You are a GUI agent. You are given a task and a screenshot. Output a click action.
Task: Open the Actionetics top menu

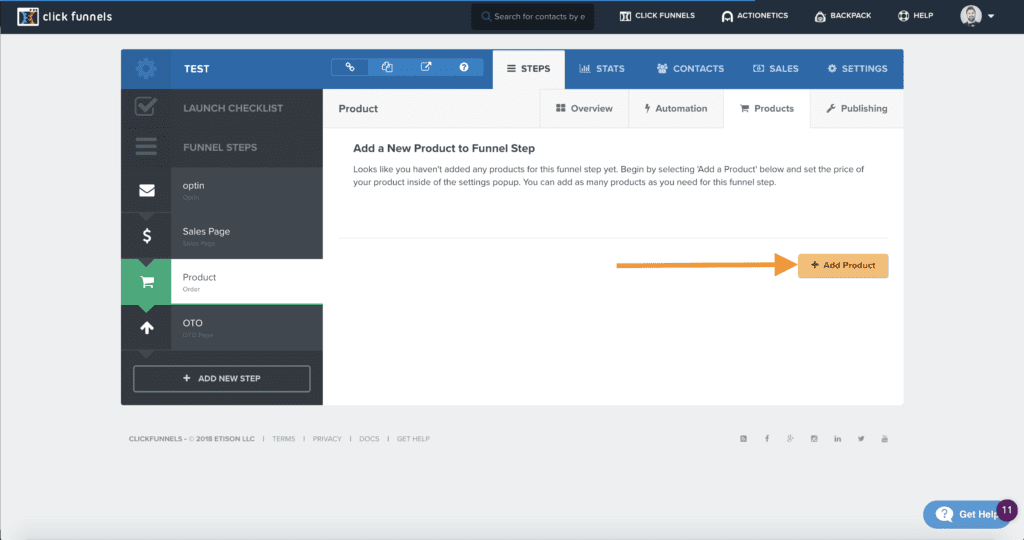[755, 16]
